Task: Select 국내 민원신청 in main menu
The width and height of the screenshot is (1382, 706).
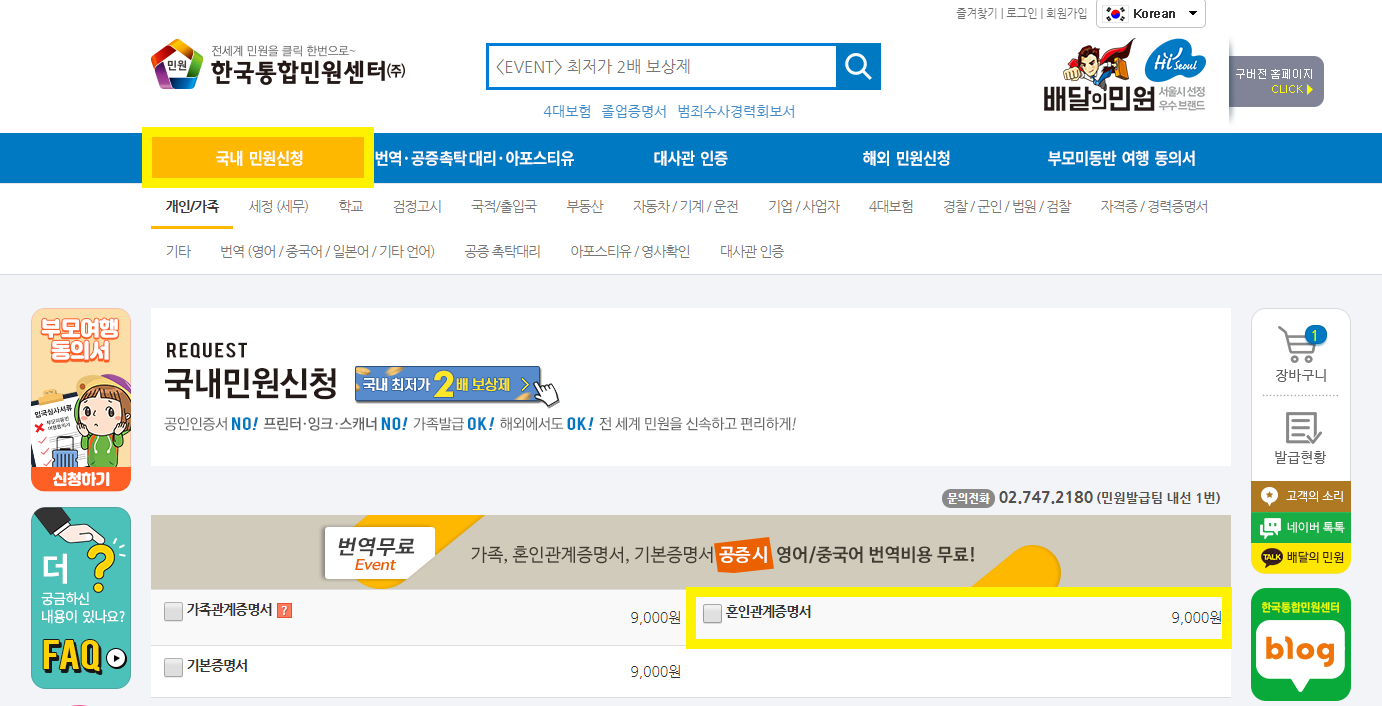Action: (258, 158)
